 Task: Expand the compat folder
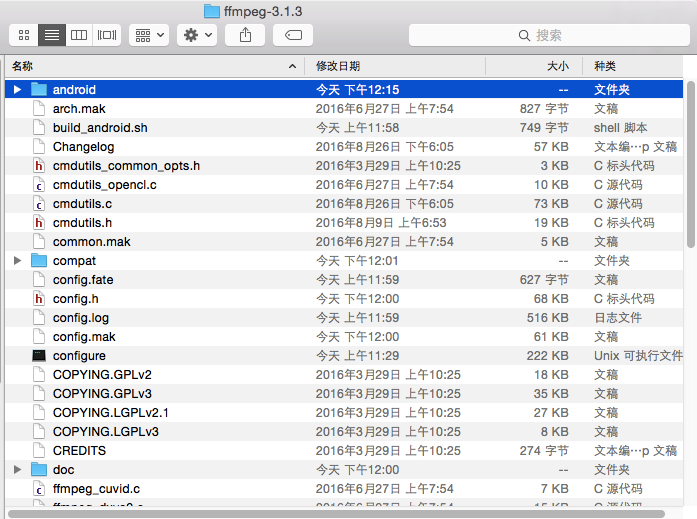(17, 261)
